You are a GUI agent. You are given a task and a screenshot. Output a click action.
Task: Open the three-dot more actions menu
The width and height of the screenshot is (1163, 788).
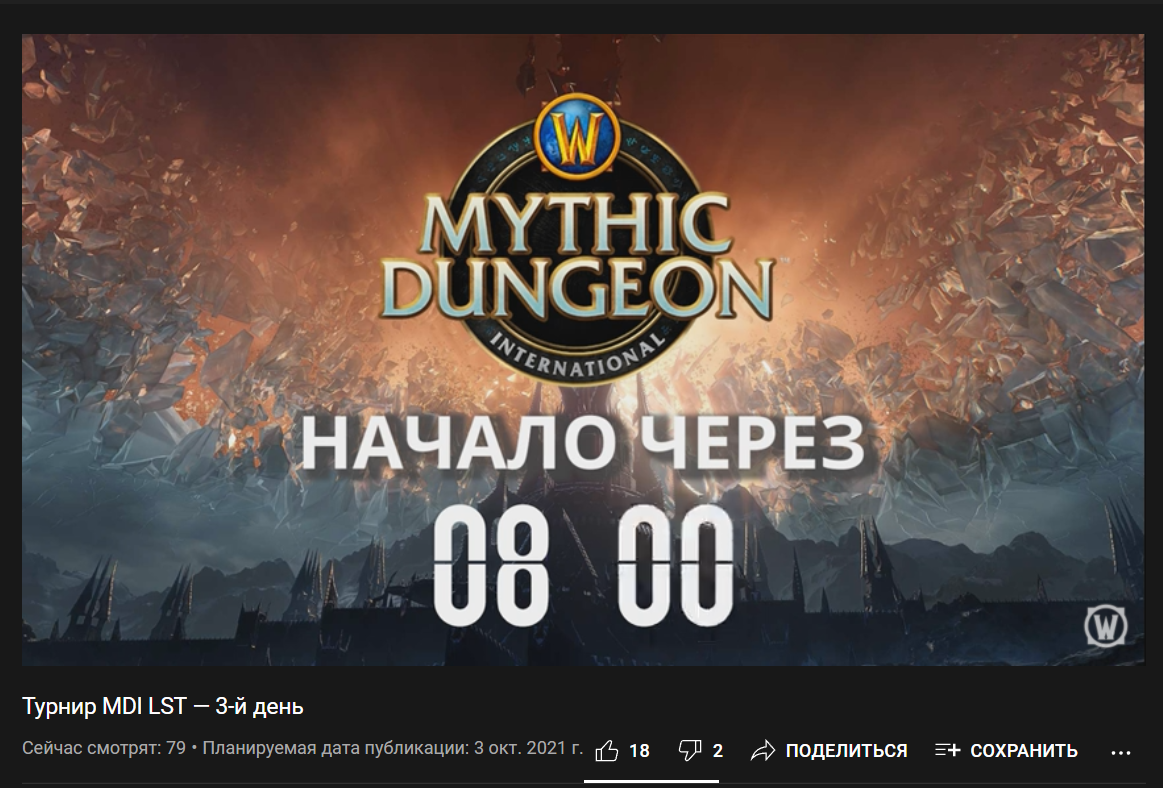tap(1121, 752)
